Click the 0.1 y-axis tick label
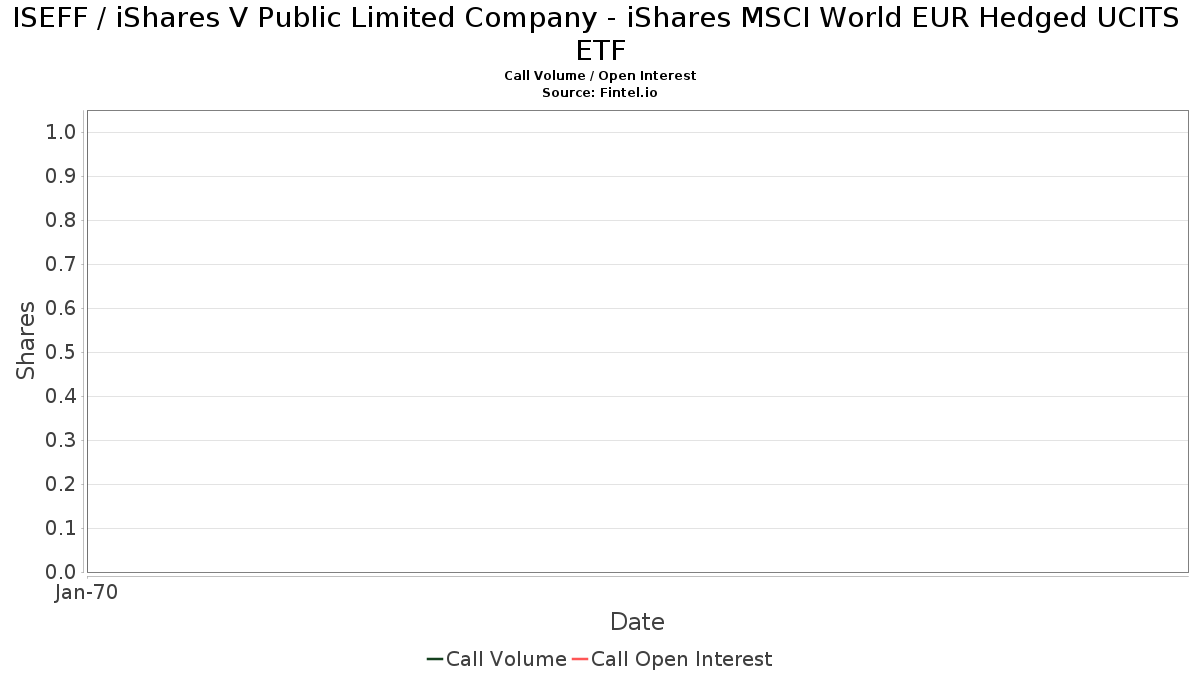 (x=61, y=528)
